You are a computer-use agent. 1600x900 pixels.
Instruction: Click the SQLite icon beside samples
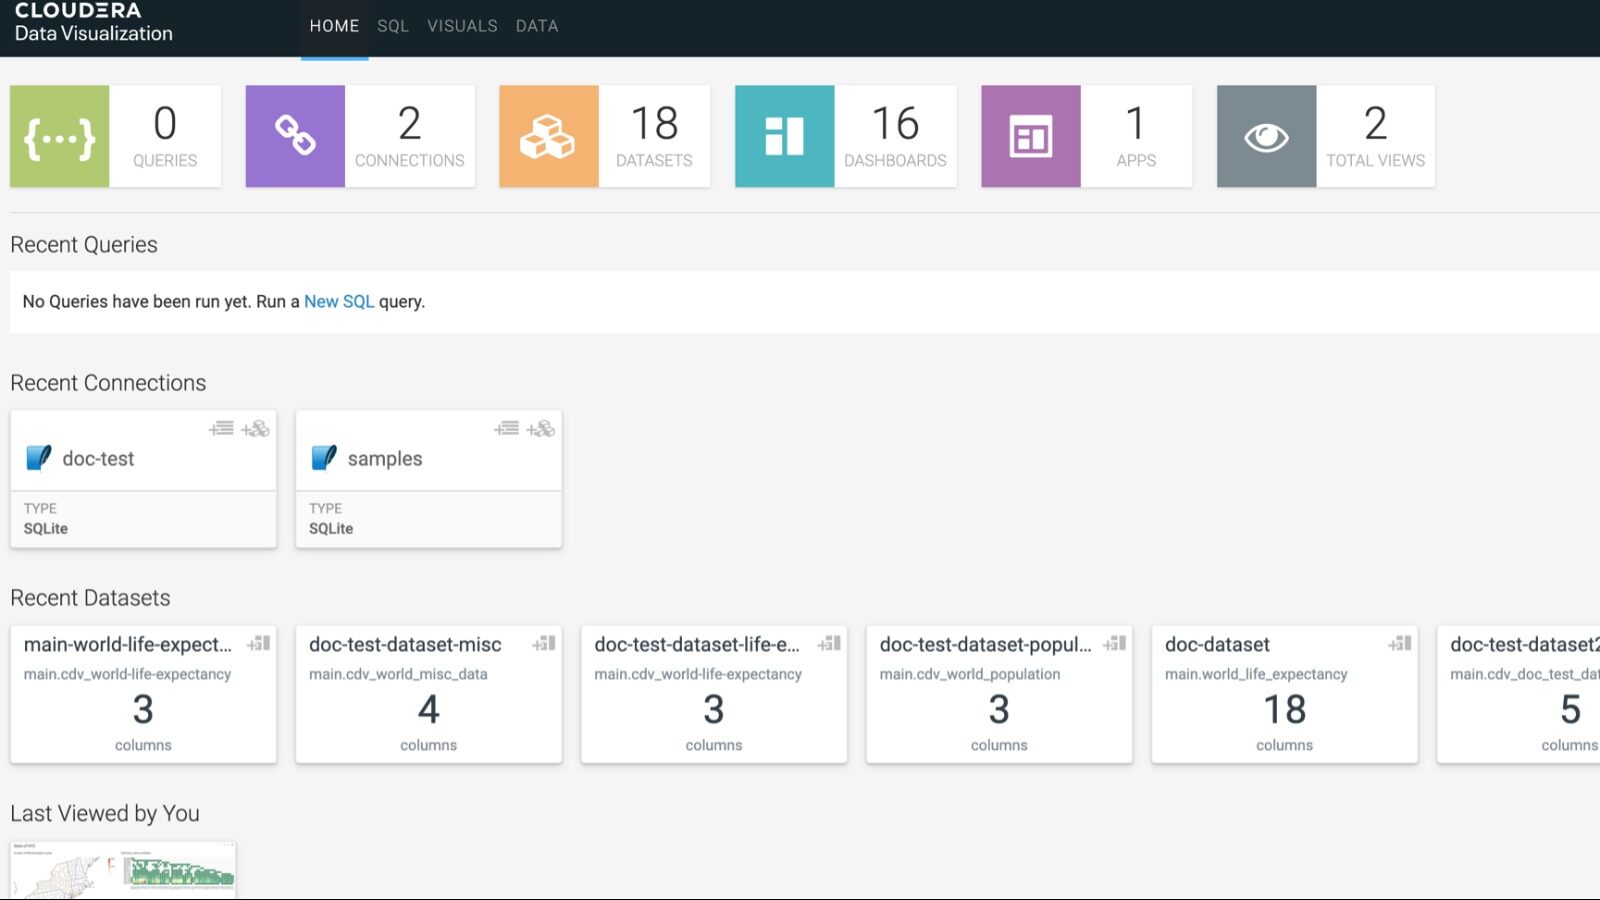(x=324, y=458)
